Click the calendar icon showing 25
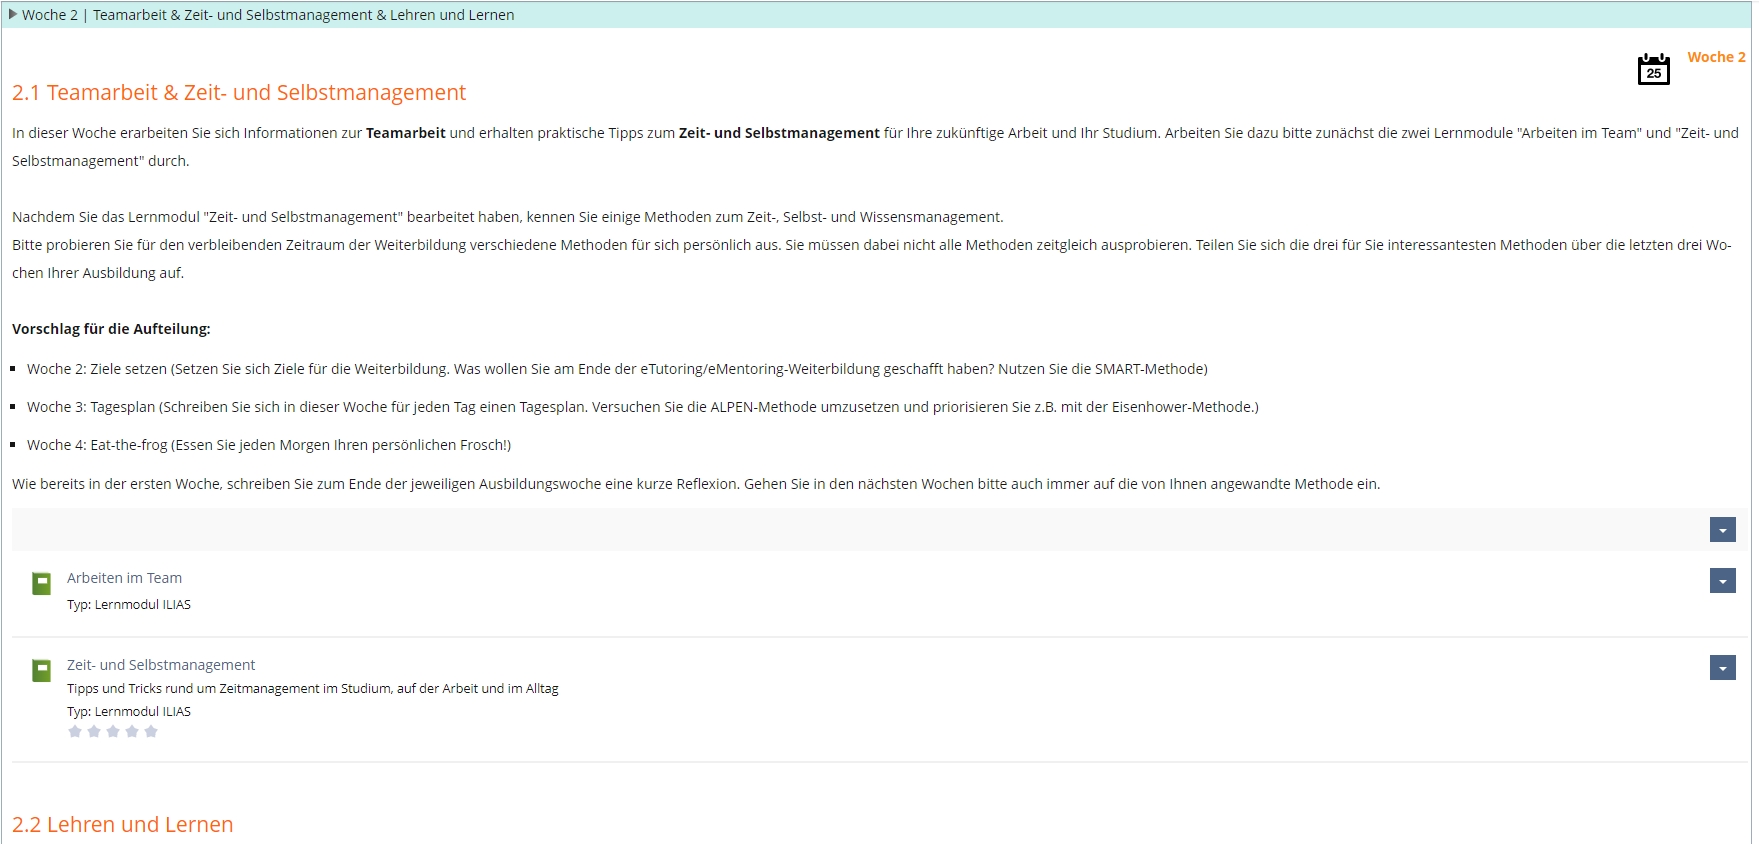Viewport: 1759px width, 844px height. click(1653, 70)
